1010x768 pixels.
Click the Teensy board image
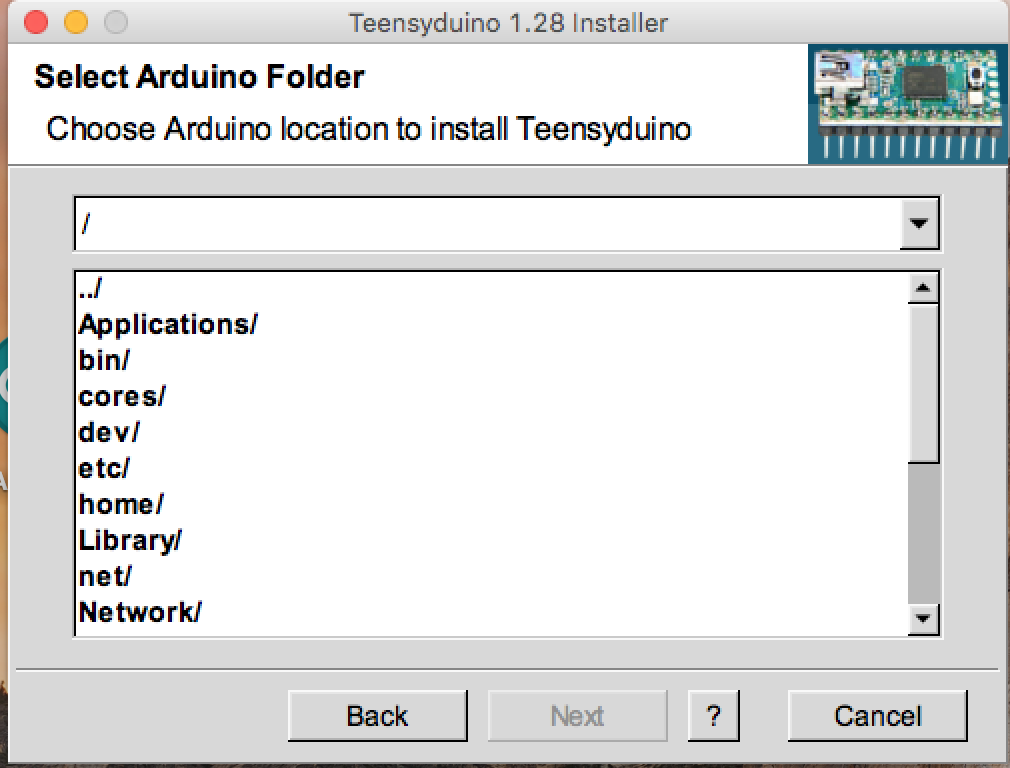908,104
